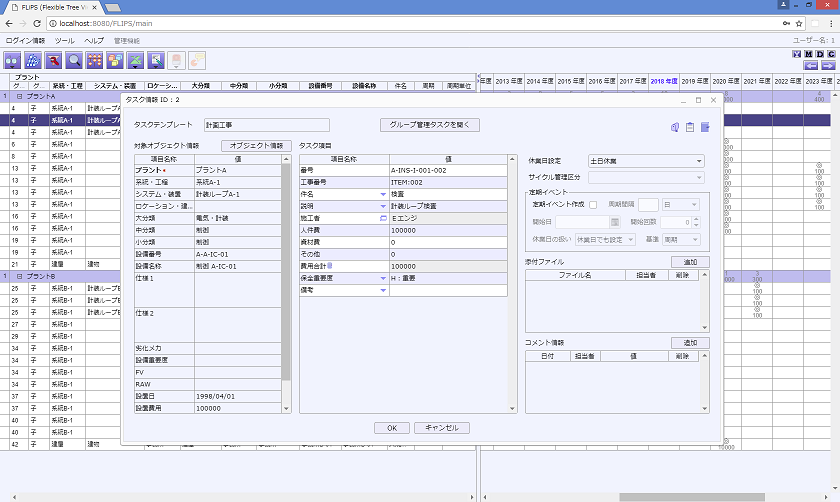The image size is (840, 502).
Task: Click the overlapping colored squares toolbar icon
Action: pos(115,61)
